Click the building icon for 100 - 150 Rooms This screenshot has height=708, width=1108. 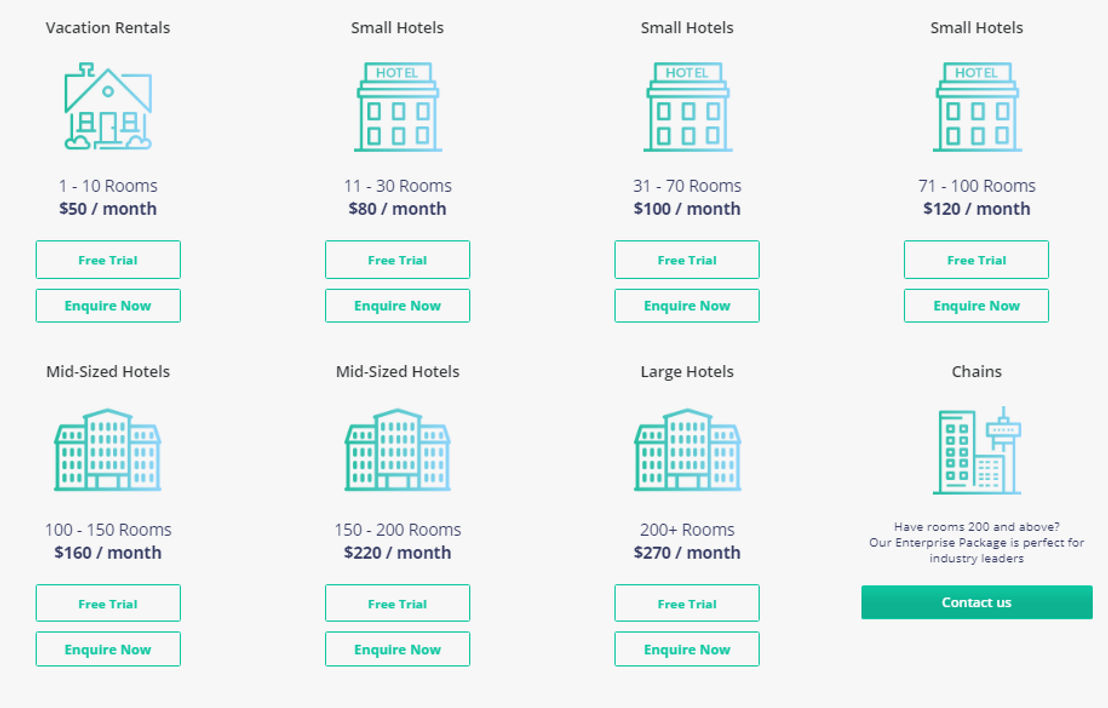pos(108,449)
